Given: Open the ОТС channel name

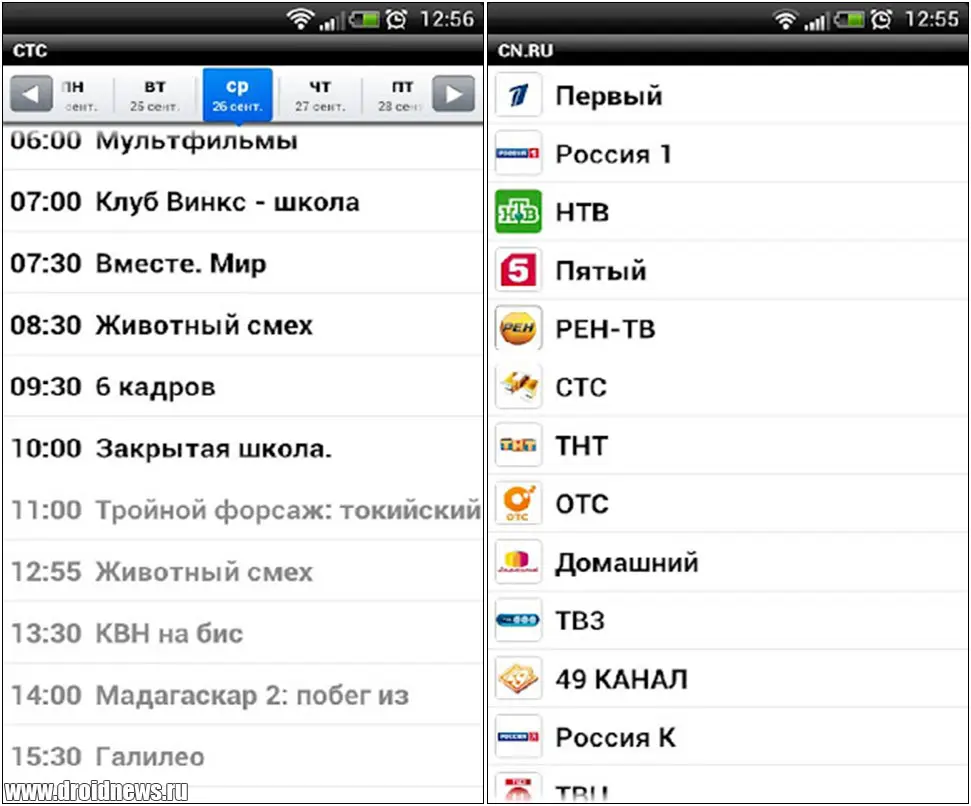Looking at the screenshot, I should pos(582,504).
